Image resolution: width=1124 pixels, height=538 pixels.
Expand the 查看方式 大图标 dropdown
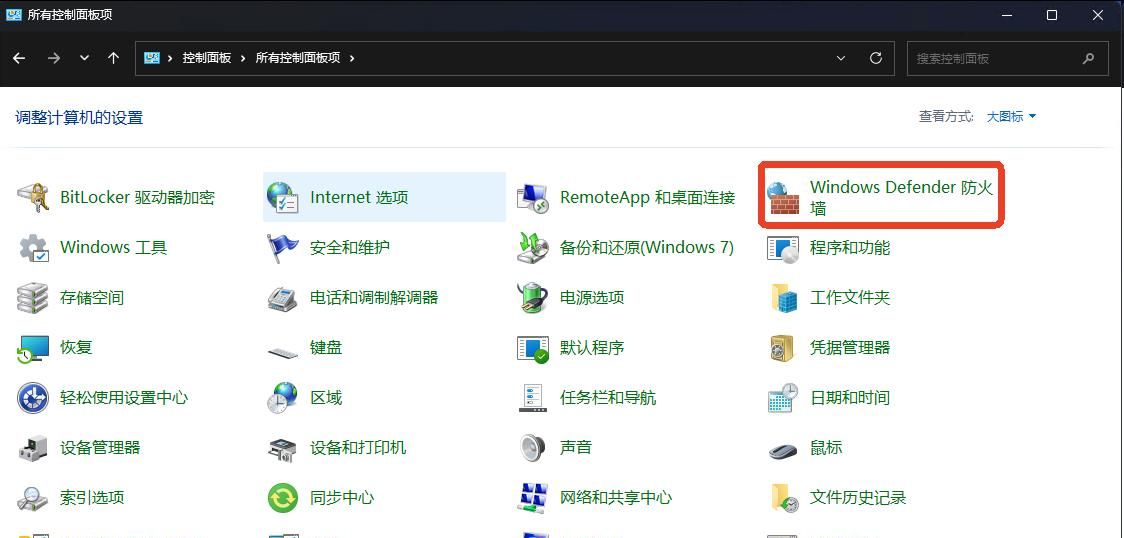click(1011, 117)
